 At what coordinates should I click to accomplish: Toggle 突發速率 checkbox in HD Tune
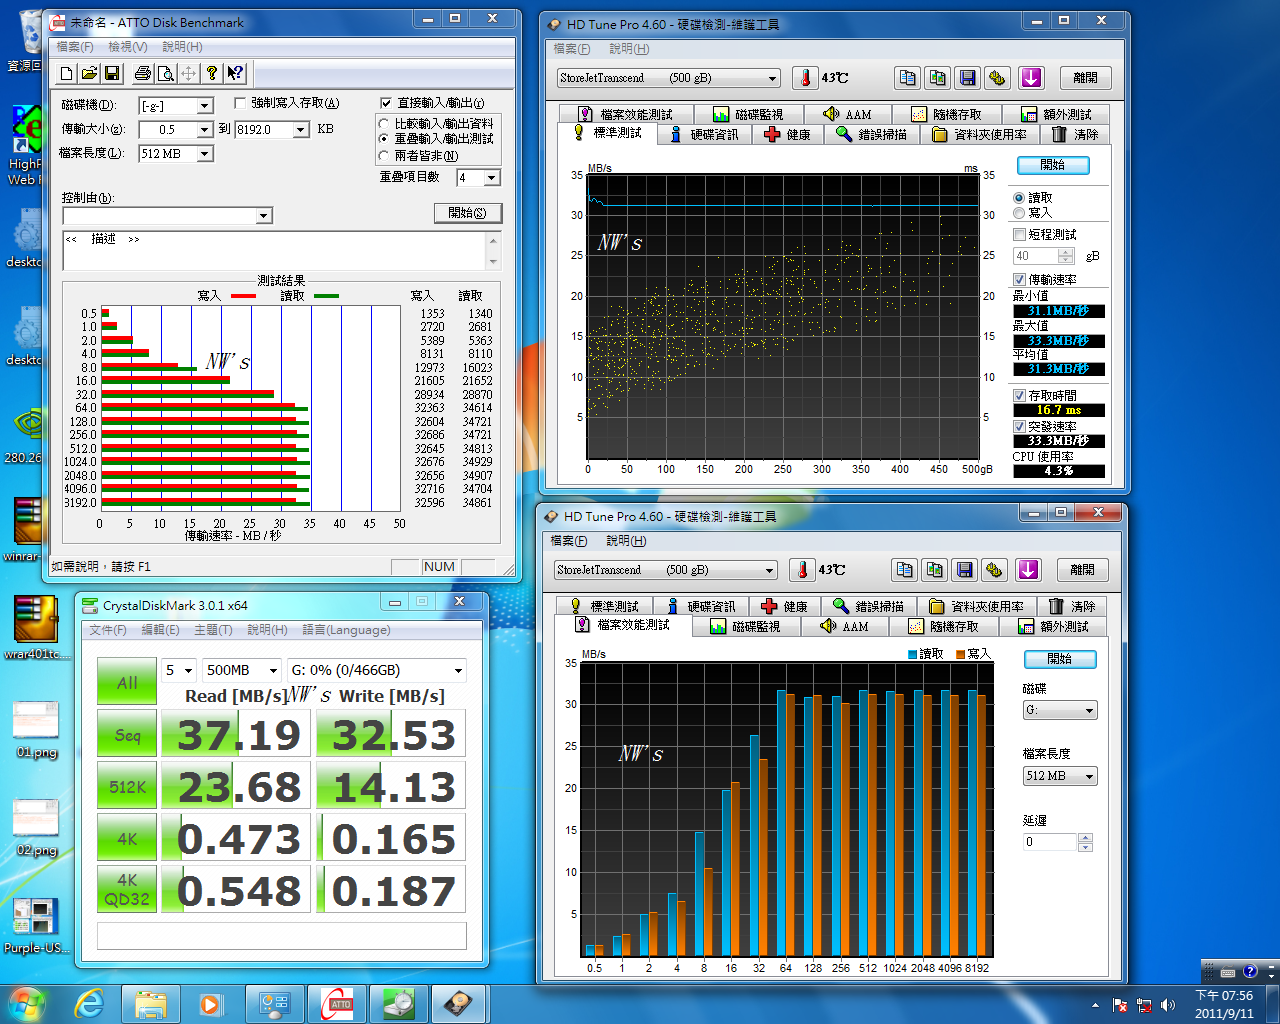(x=1020, y=427)
